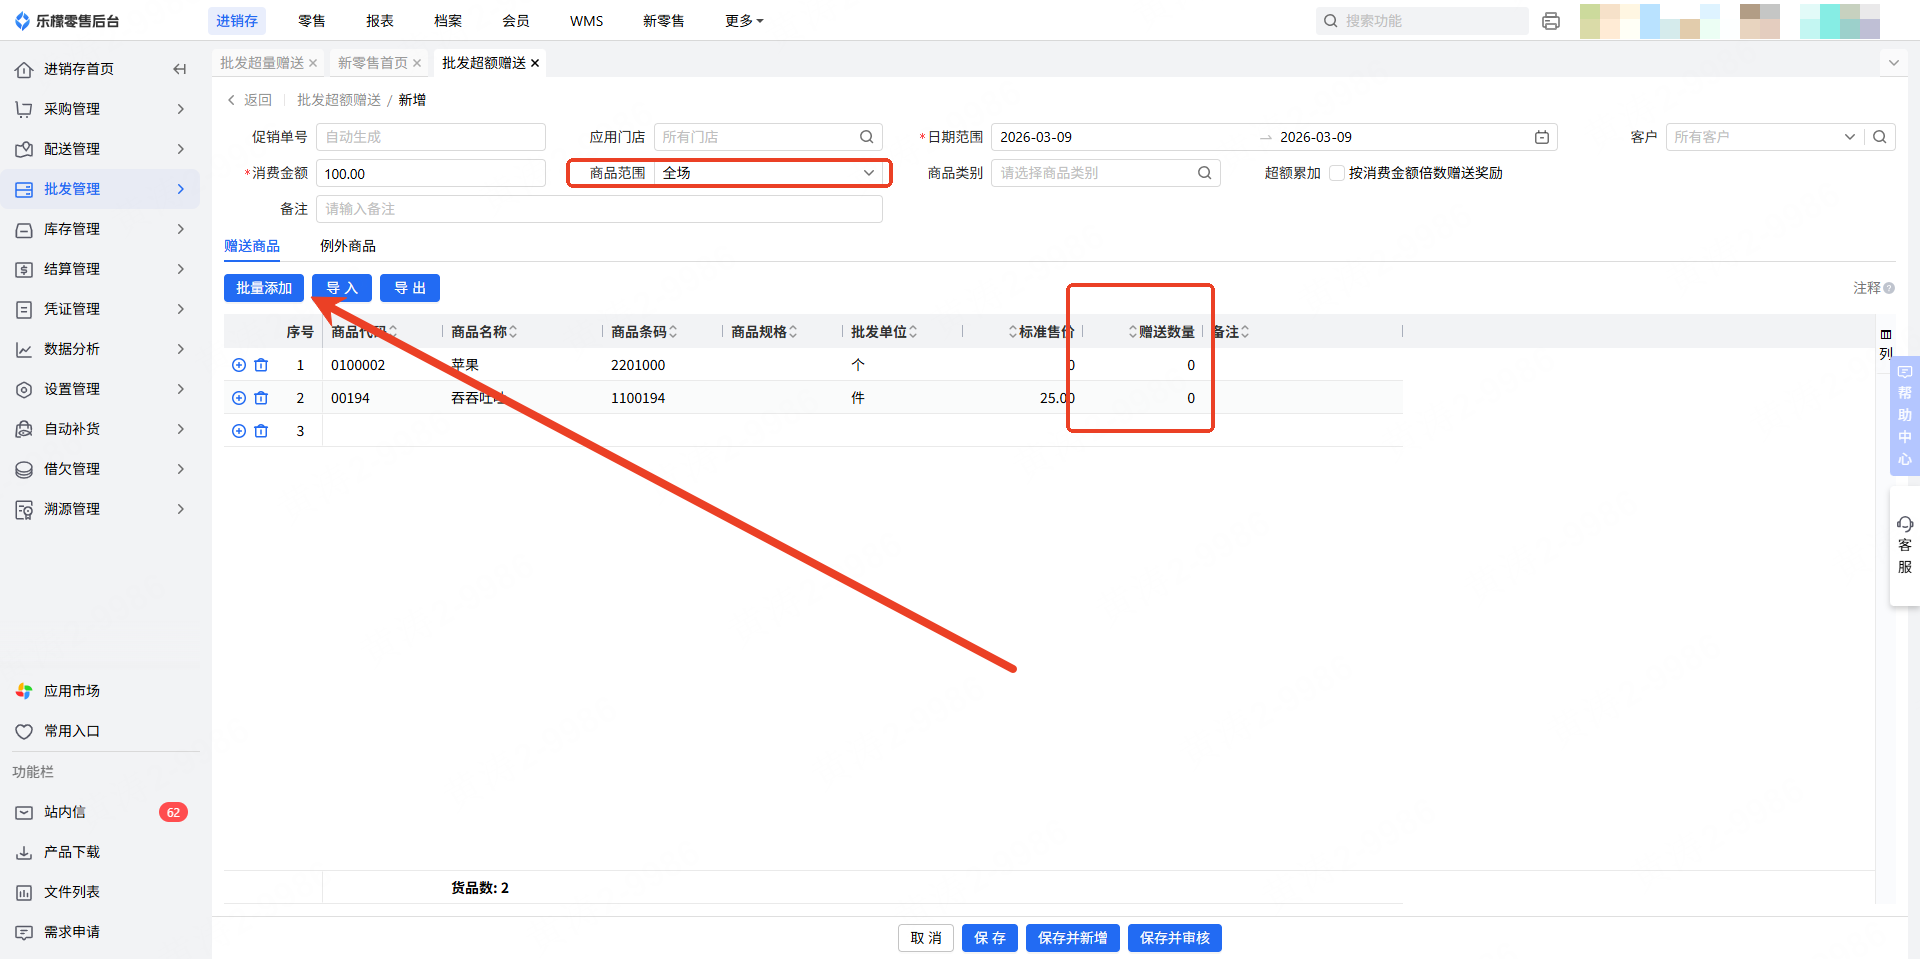Add a row after row 1 (苹果)

[239, 365]
